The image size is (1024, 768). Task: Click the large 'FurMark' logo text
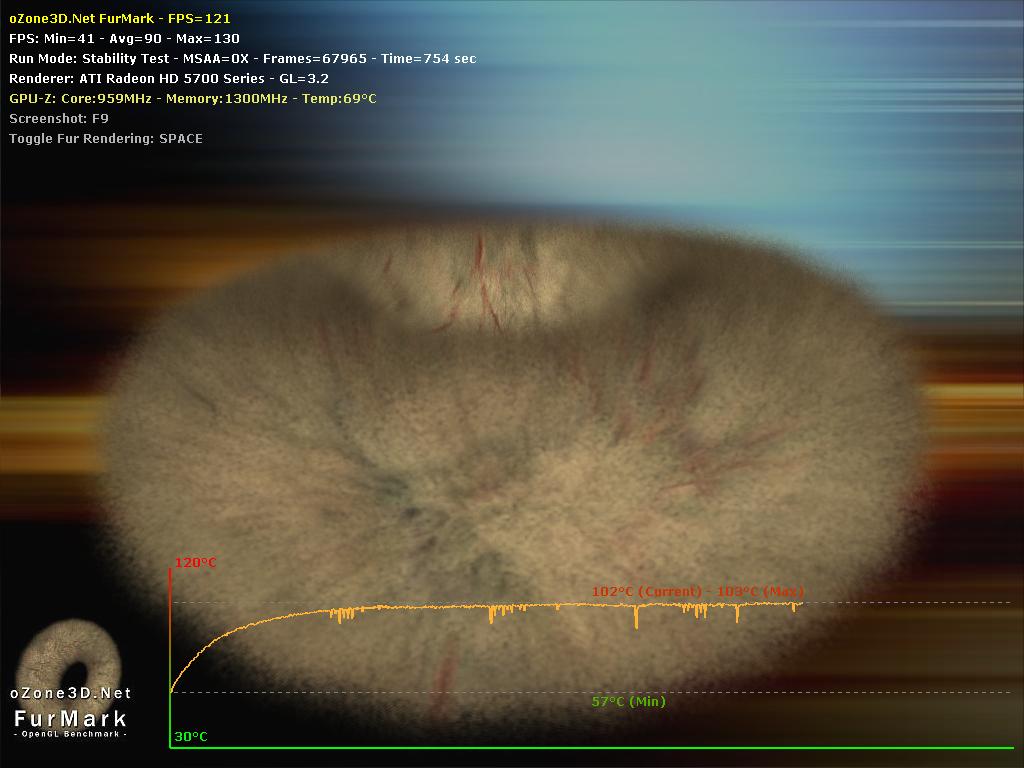coord(71,718)
